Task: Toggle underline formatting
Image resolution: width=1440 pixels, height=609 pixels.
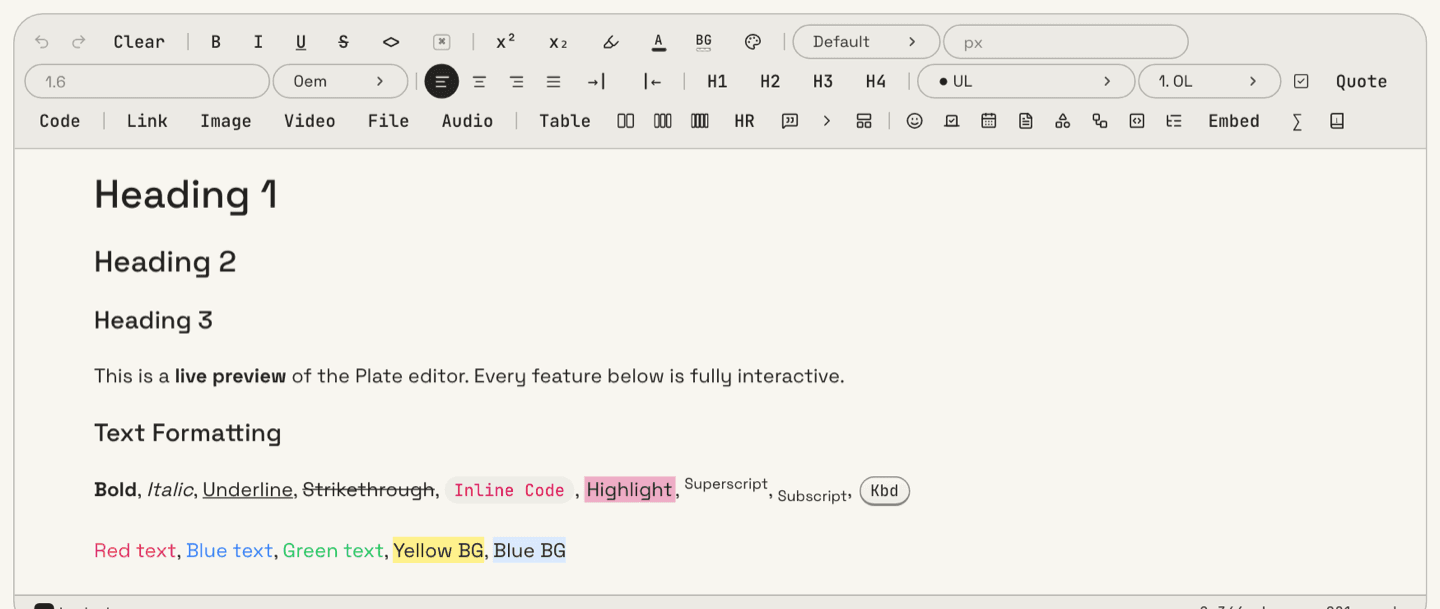Action: [301, 42]
